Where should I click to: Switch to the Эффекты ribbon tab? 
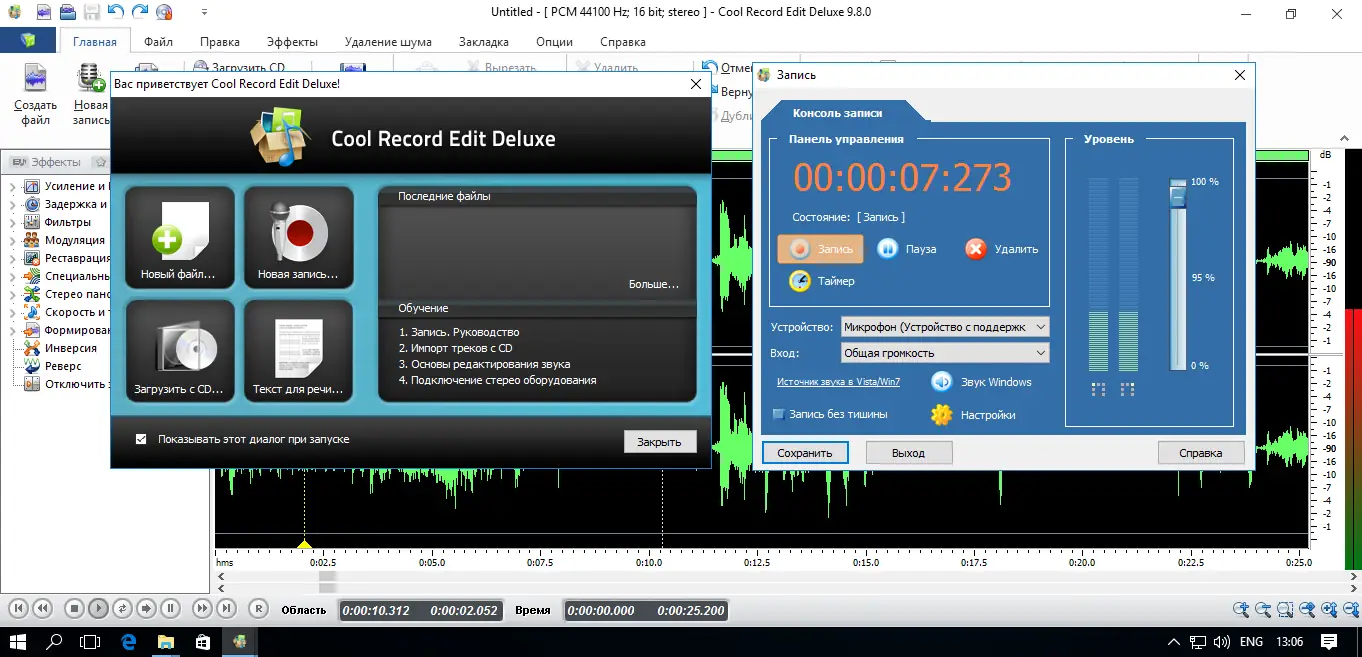pos(292,42)
